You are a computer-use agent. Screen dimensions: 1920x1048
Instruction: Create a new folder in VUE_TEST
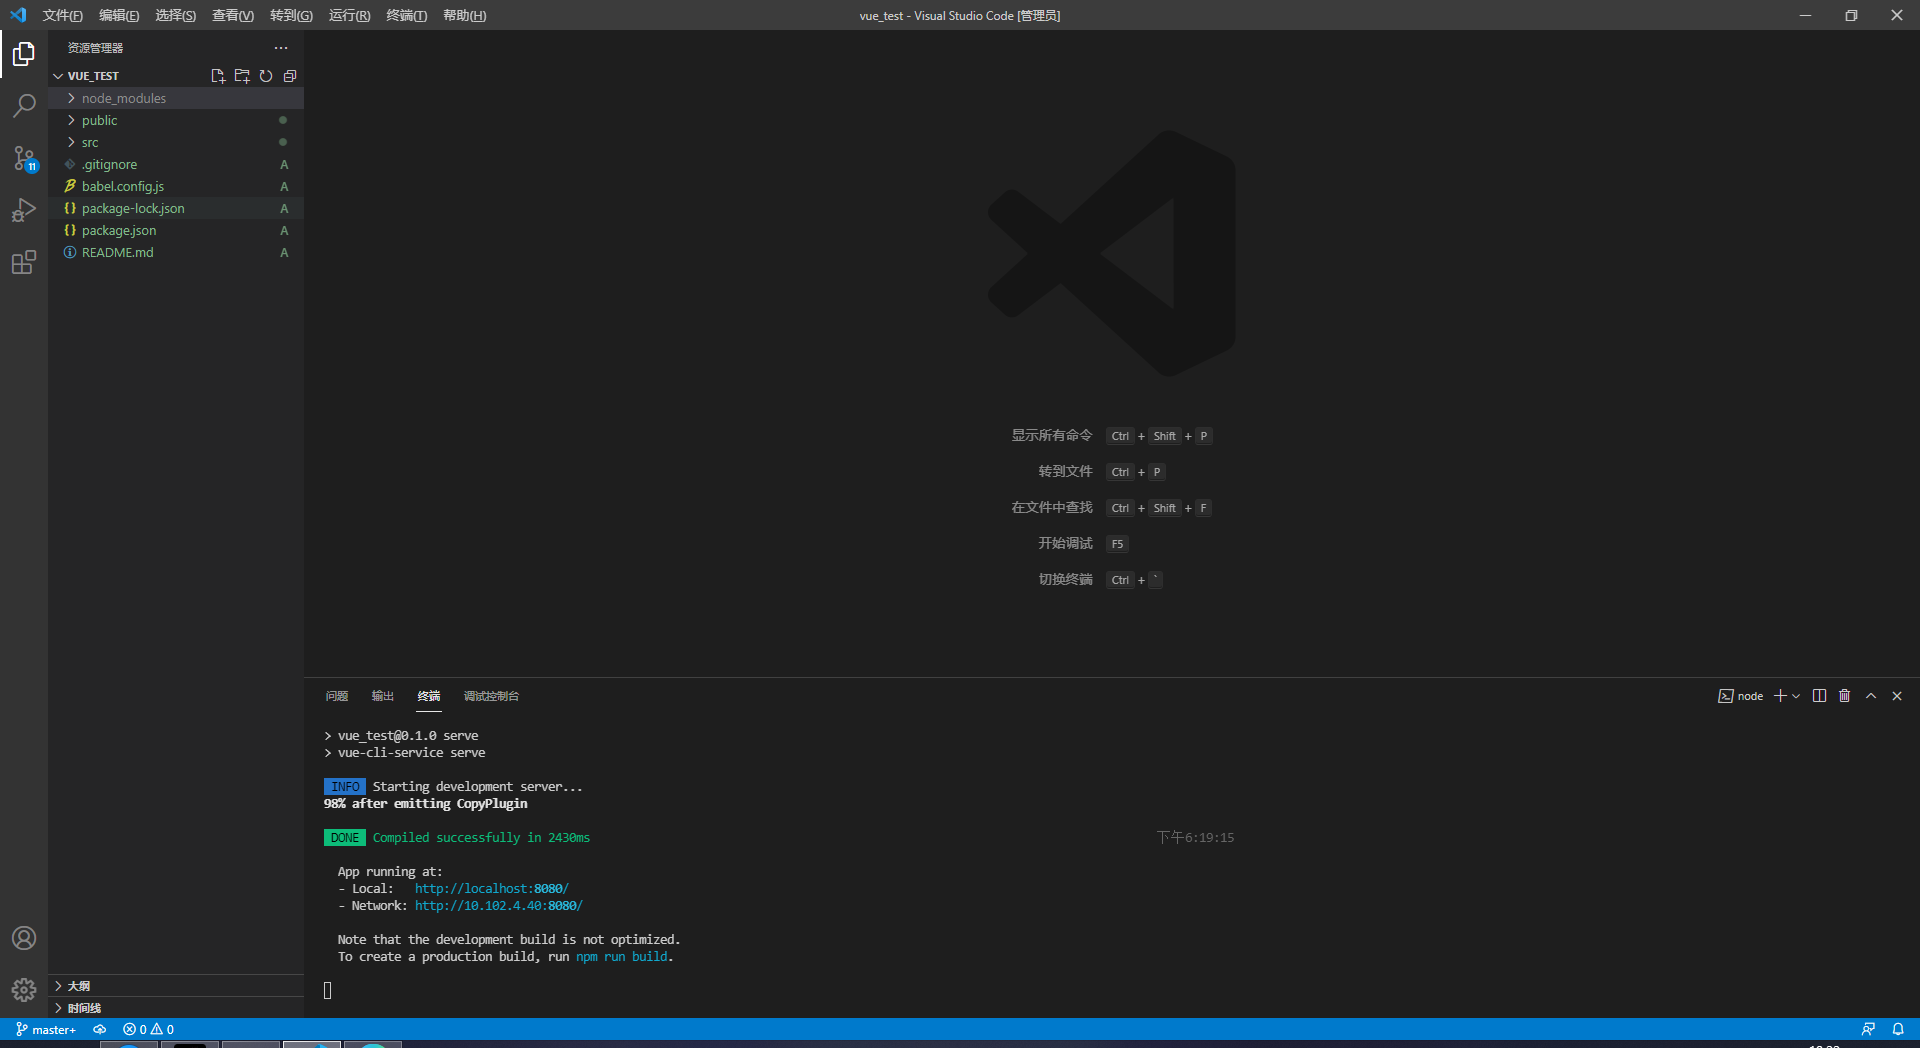(242, 76)
